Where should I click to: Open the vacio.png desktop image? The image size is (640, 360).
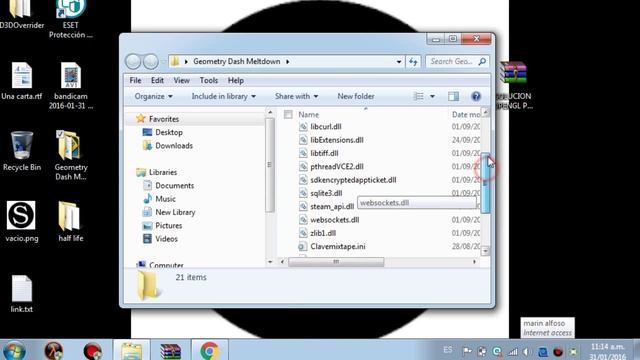(21, 222)
